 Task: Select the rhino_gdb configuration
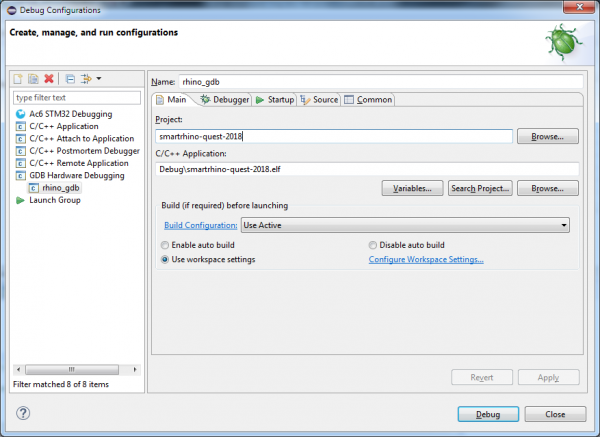60,187
